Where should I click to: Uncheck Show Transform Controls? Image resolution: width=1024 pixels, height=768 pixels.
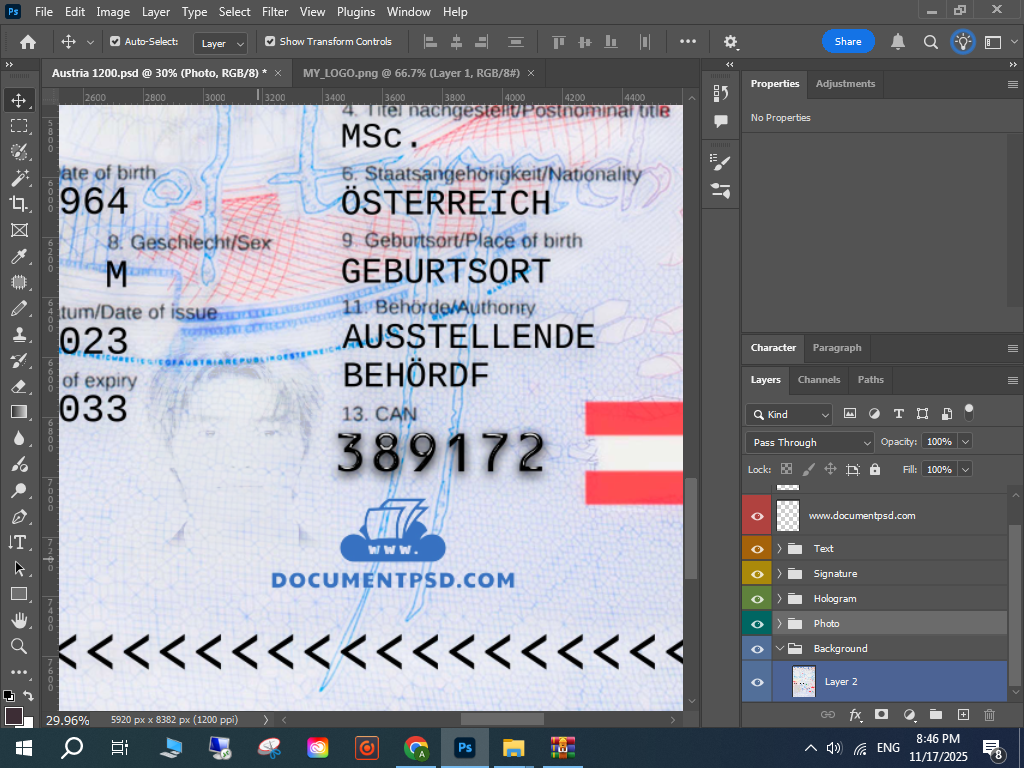pyautogui.click(x=270, y=42)
